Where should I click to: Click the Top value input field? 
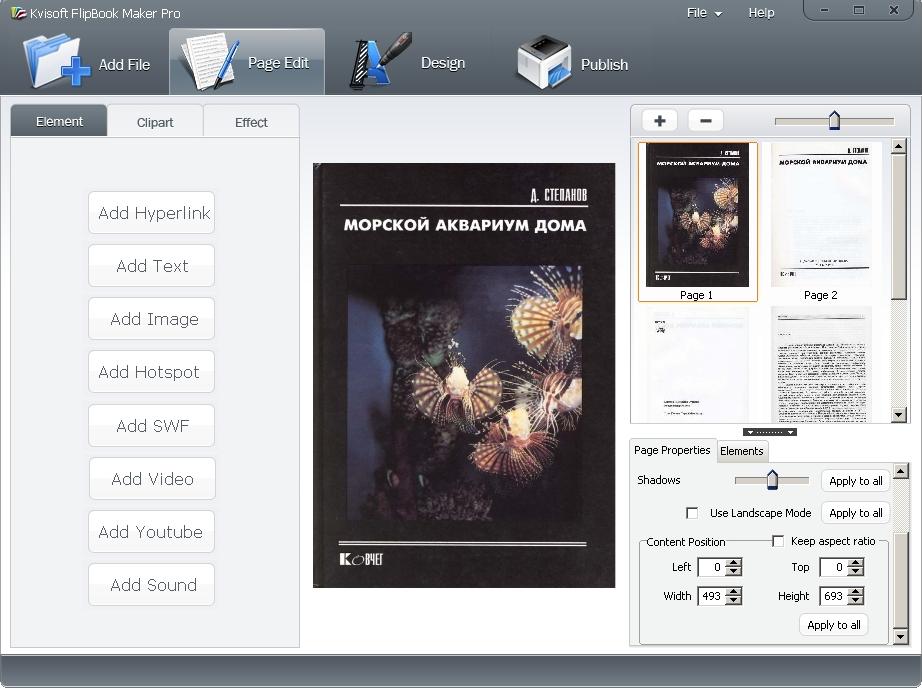point(834,567)
